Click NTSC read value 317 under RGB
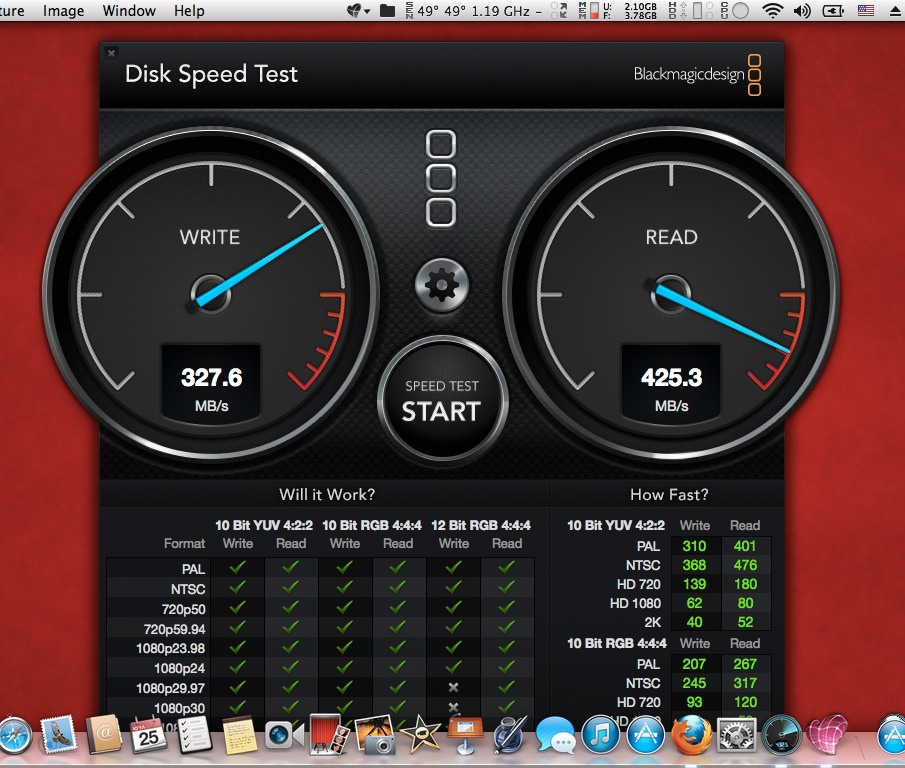The image size is (905, 768). [x=745, y=683]
